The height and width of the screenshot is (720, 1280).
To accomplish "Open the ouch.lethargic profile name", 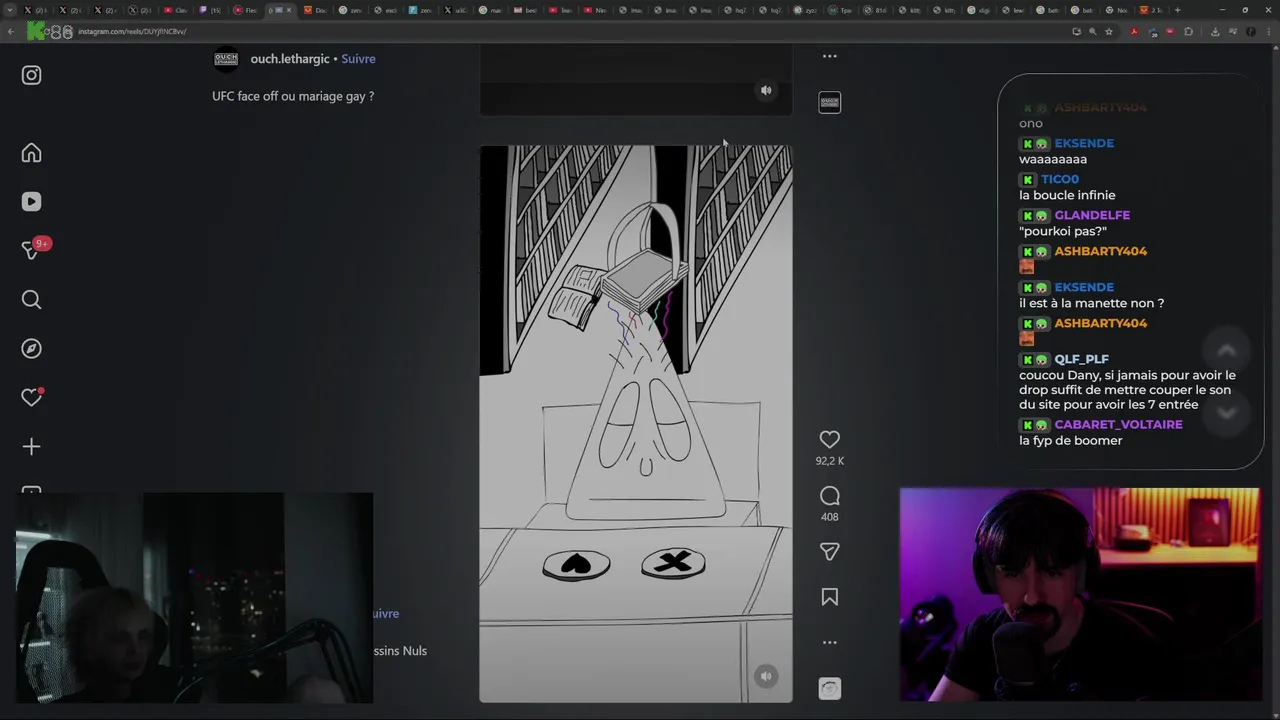I will [290, 59].
